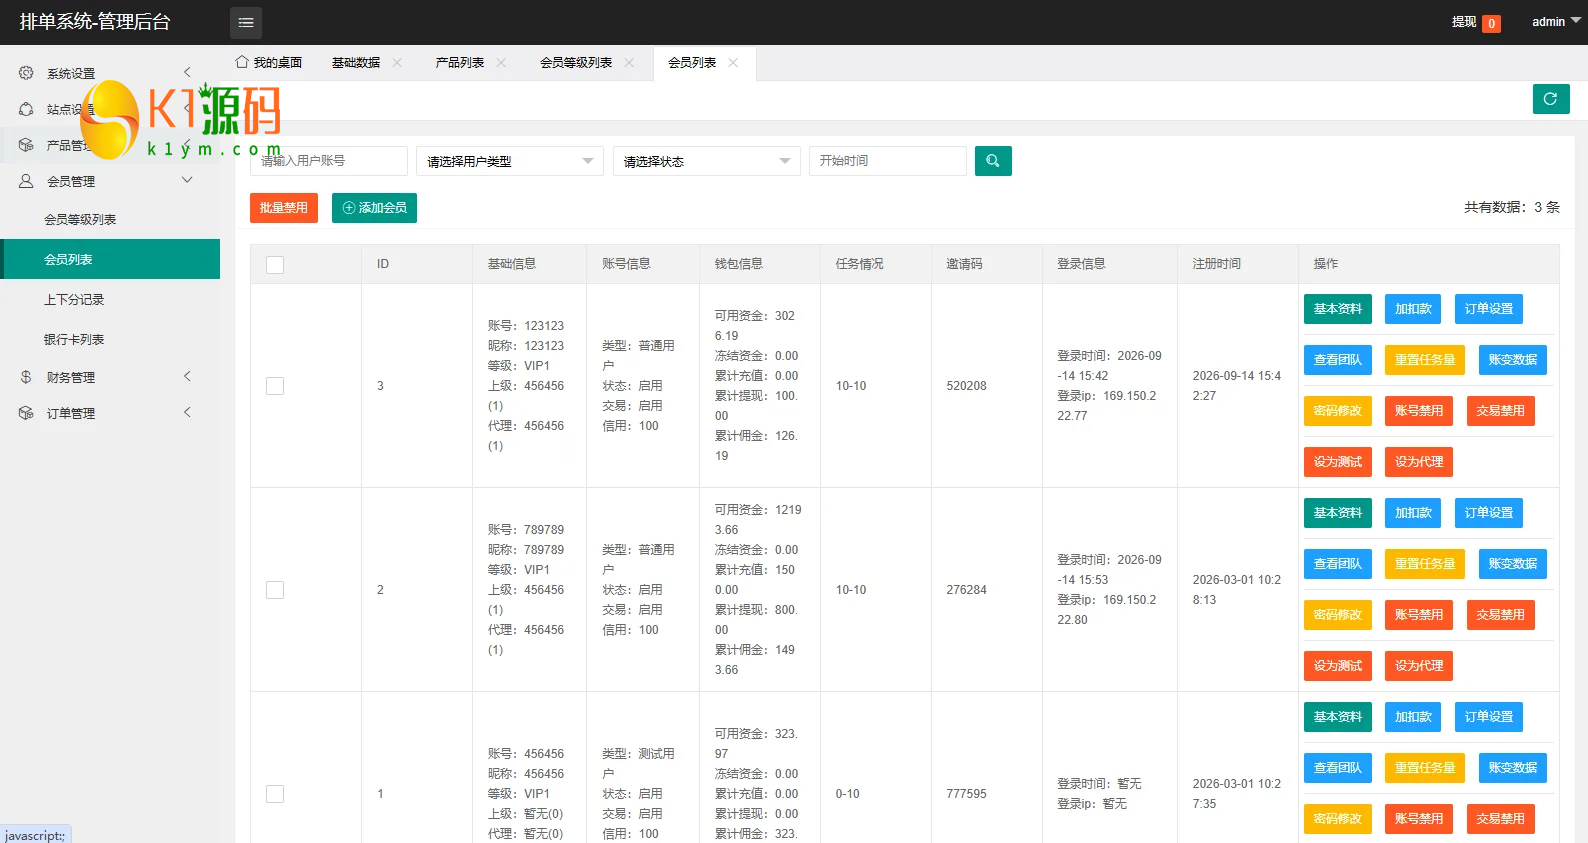The image size is (1588, 843).
Task: Click 密码修改 for account 789789
Action: click(1338, 615)
